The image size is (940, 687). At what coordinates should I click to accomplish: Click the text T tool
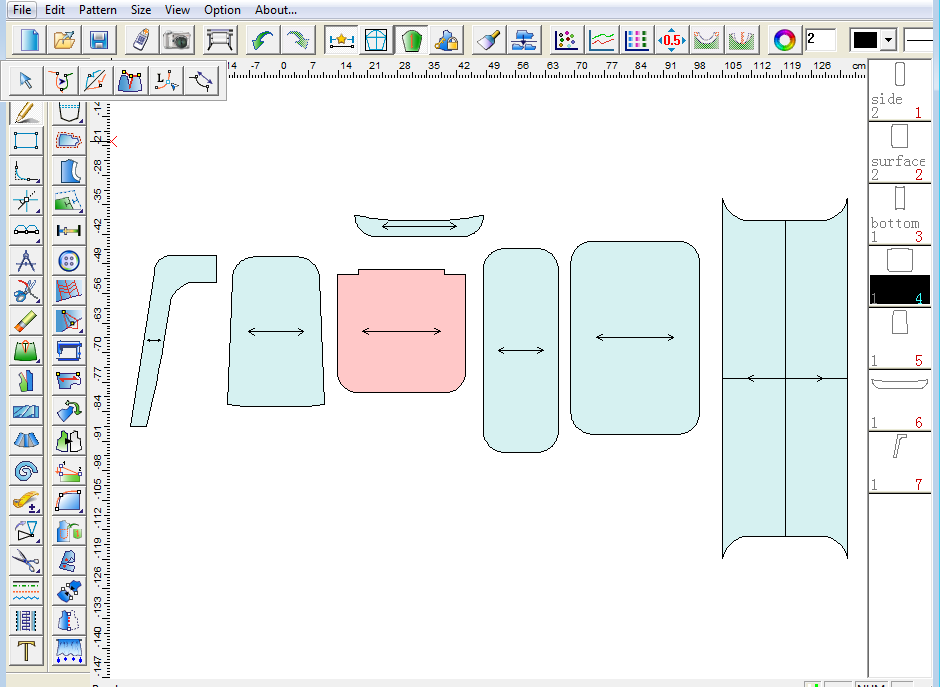[x=26, y=651]
